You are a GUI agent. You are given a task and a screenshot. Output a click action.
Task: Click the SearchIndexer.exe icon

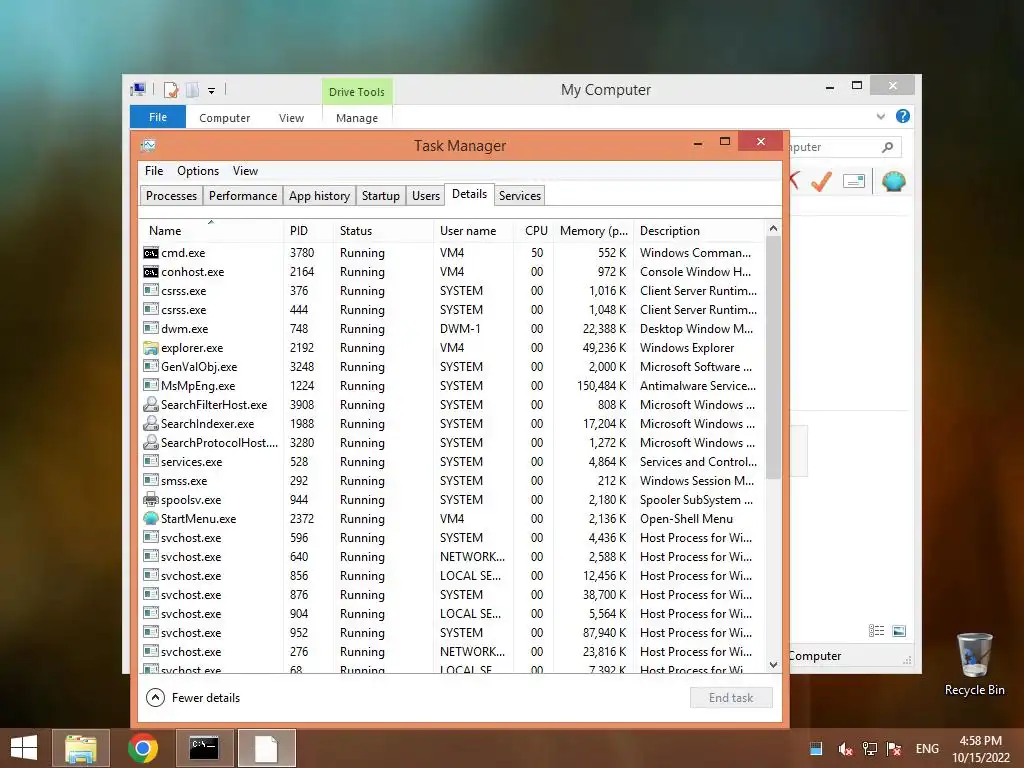coord(151,423)
